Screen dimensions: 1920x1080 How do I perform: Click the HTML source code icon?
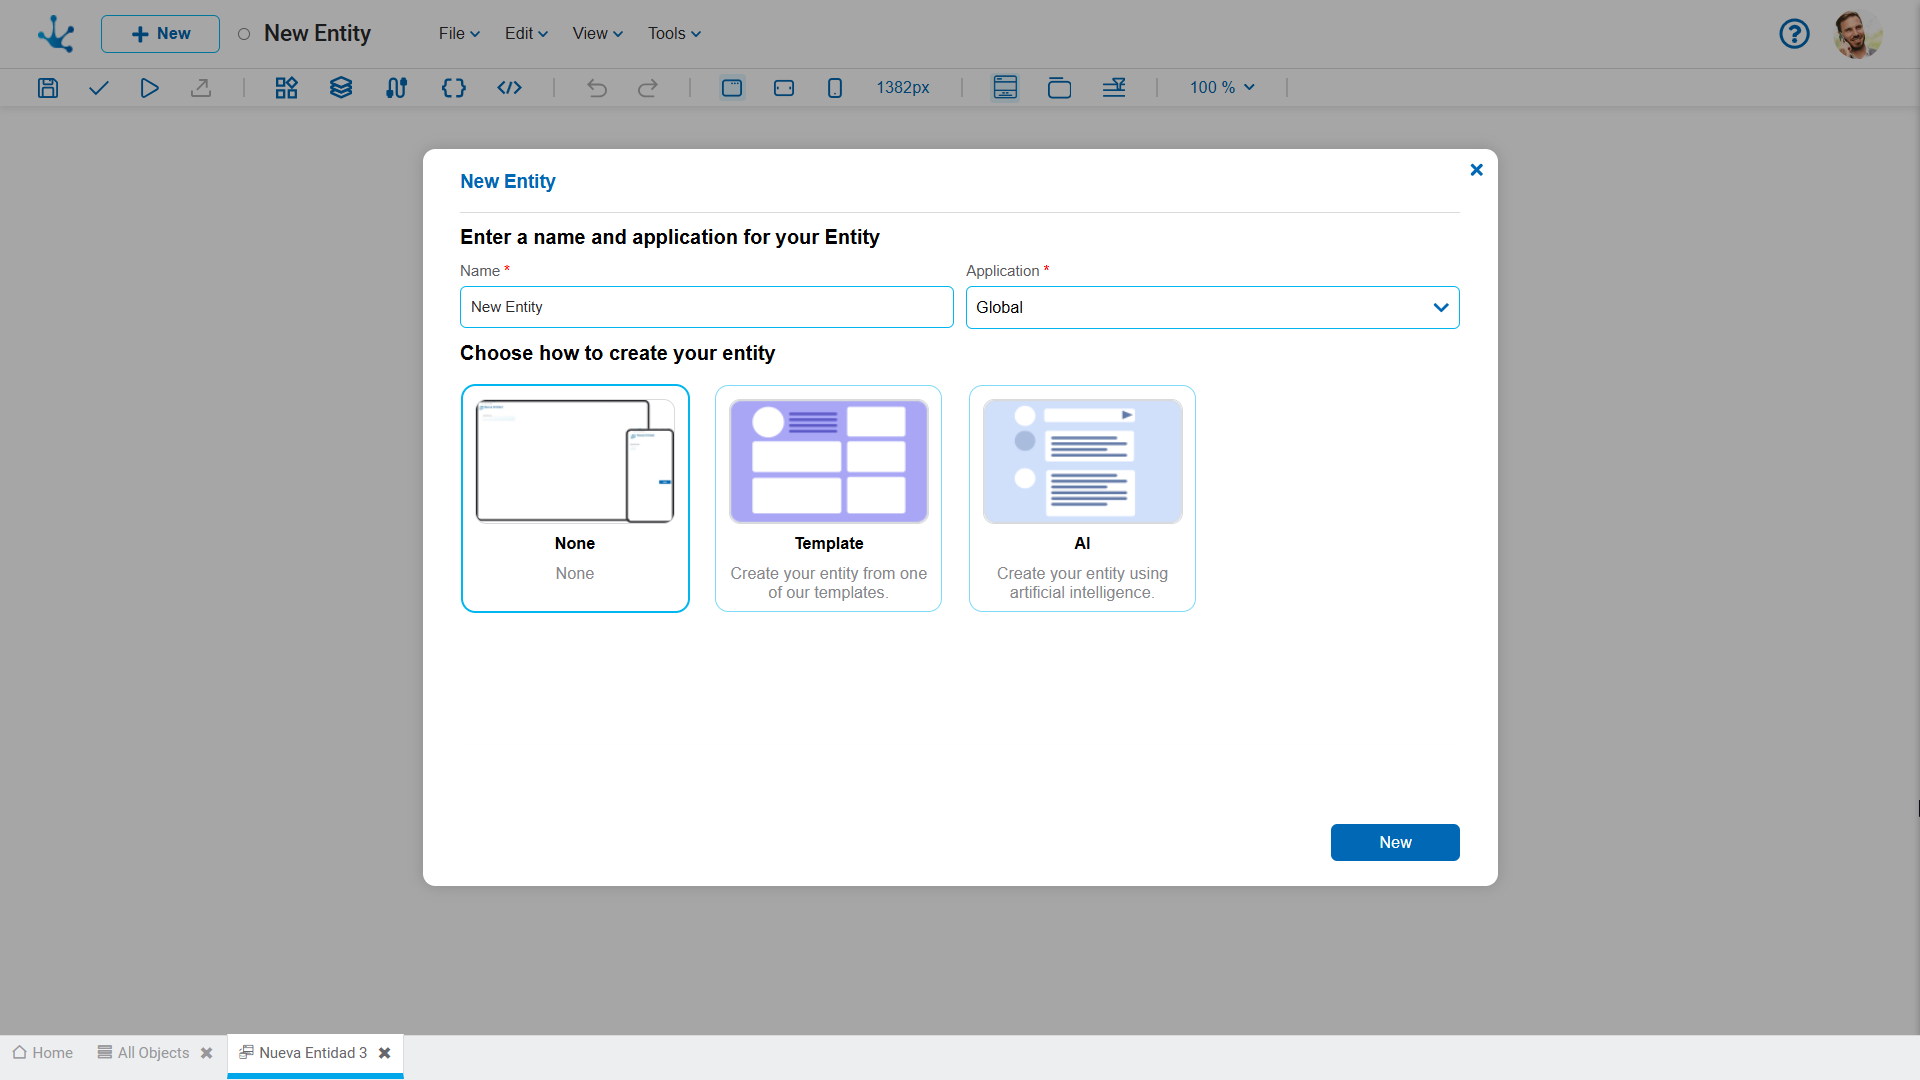pos(510,88)
